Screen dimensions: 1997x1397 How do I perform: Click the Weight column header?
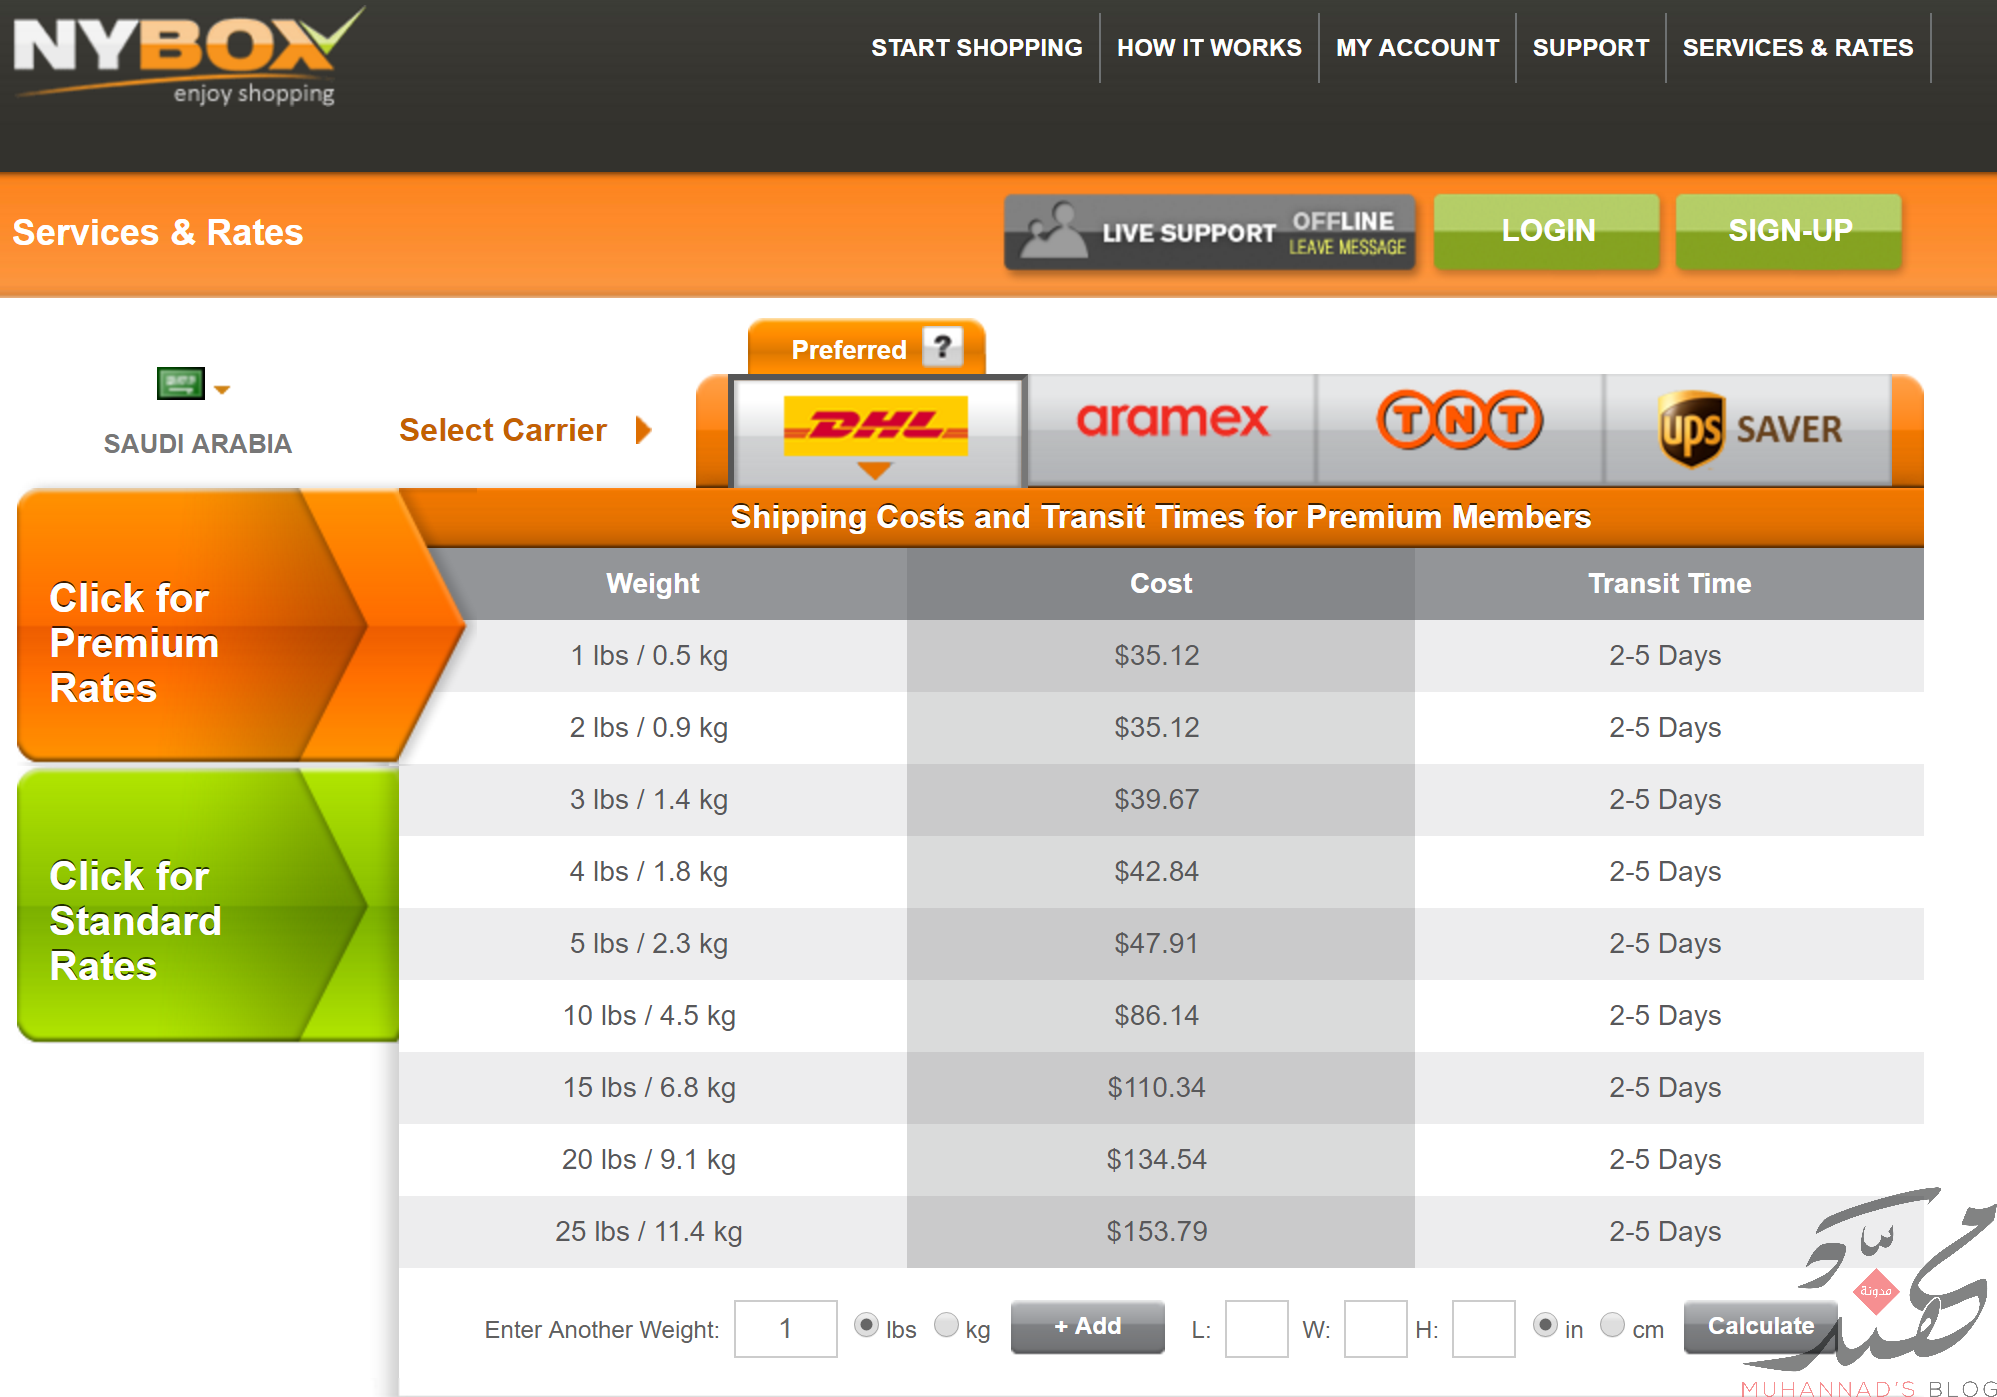click(652, 583)
